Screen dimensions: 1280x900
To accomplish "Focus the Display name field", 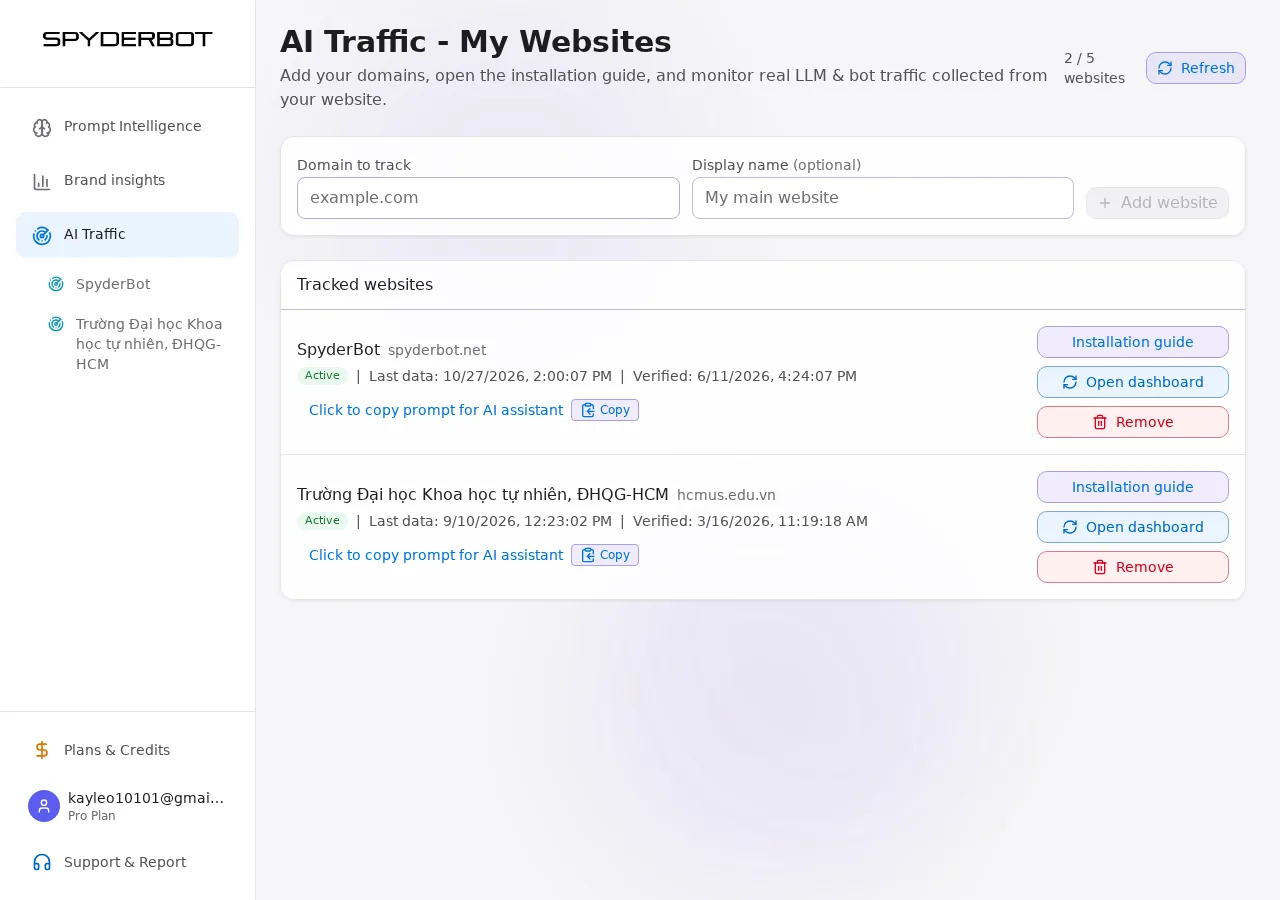I will coord(883,198).
